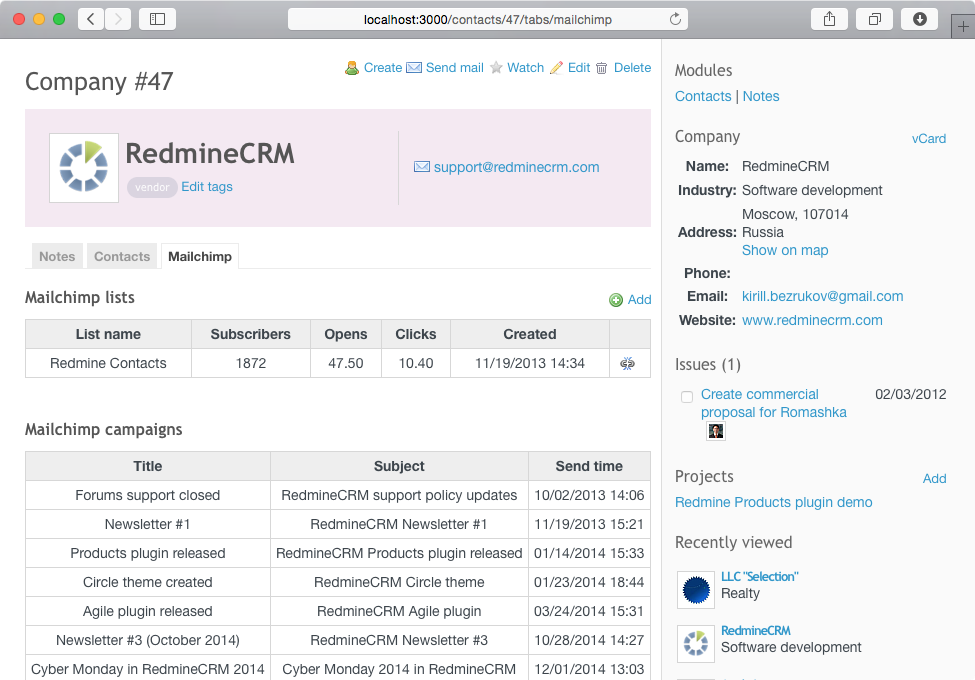The height and width of the screenshot is (680, 975).
Task: Toggle the Safari sidebar button
Action: coord(157,19)
